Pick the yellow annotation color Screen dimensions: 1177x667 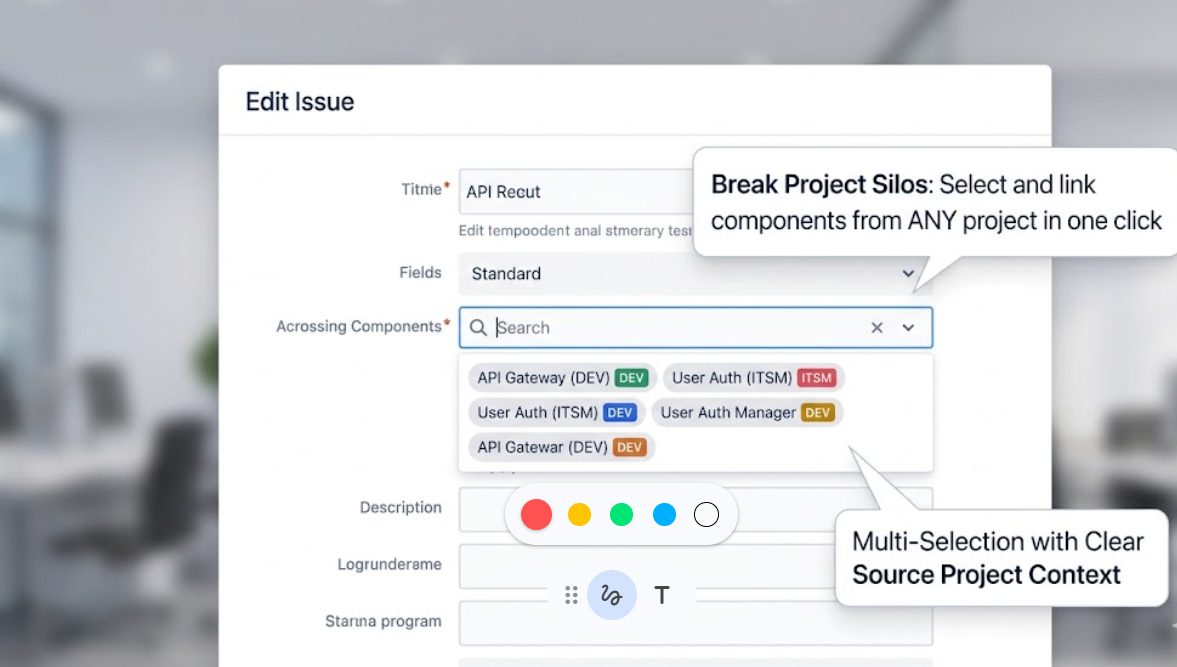pyautogui.click(x=580, y=514)
